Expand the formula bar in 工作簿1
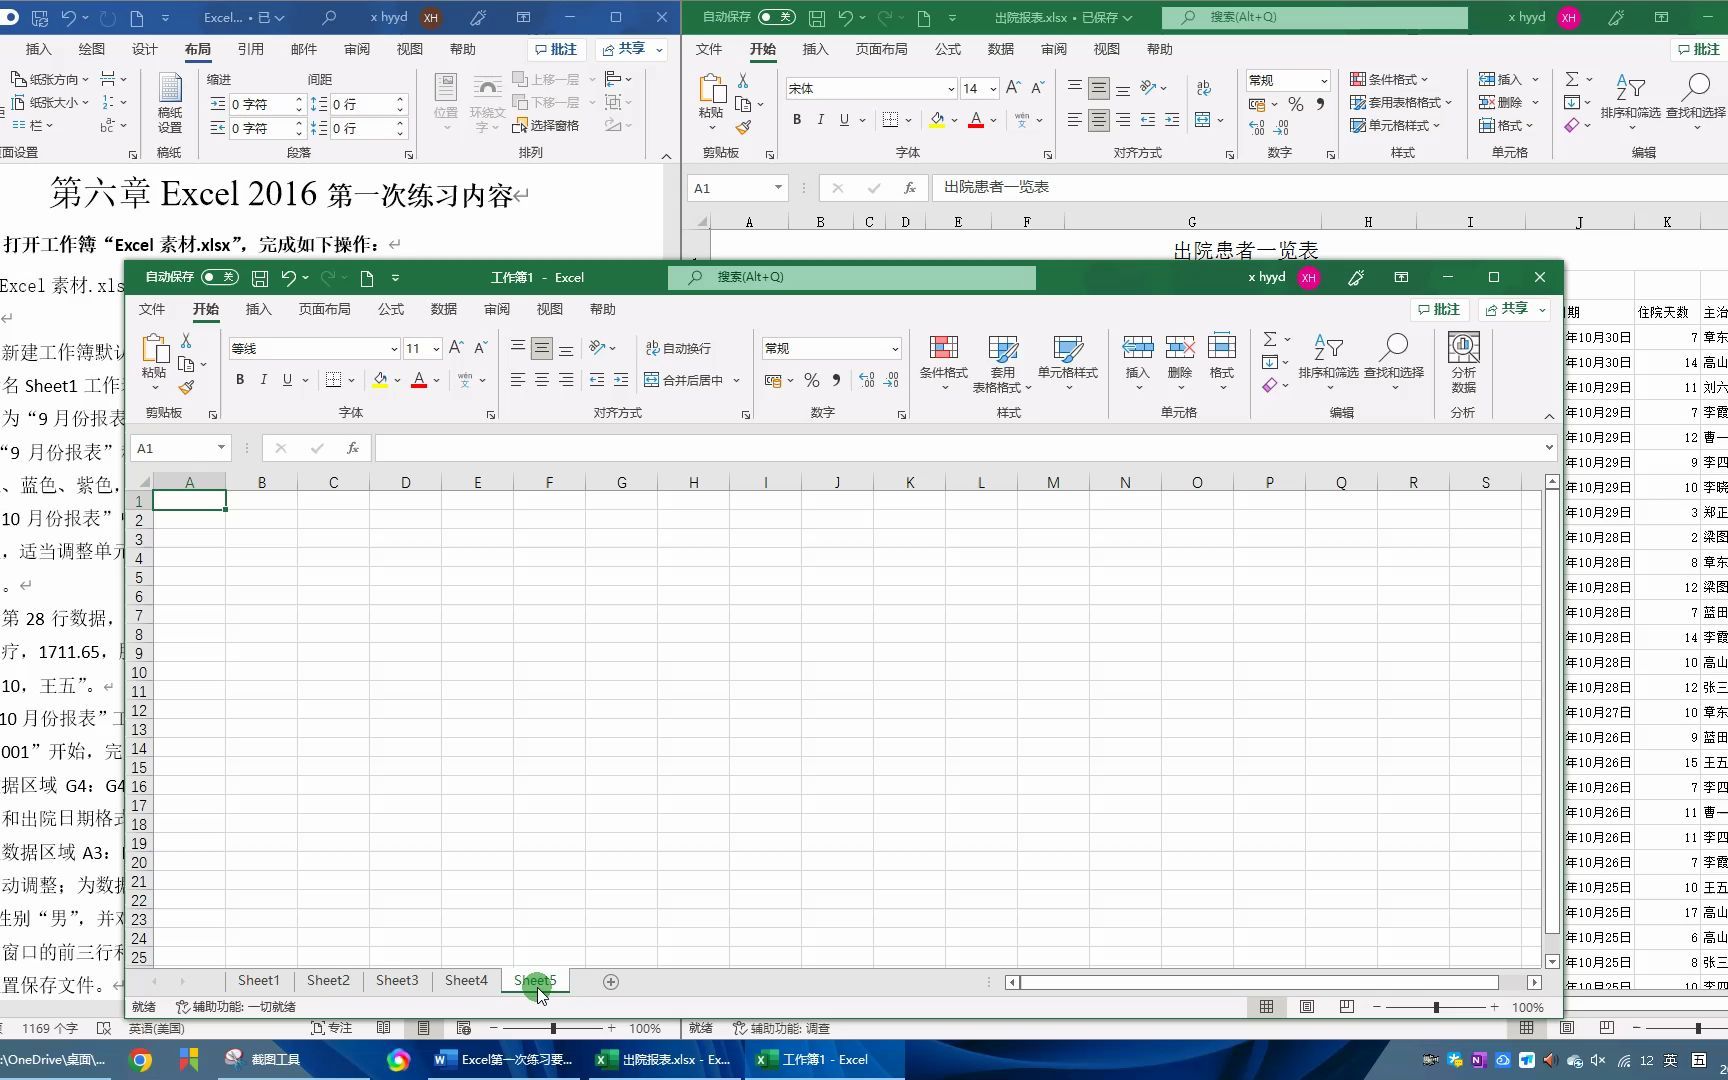1728x1080 pixels. click(x=1549, y=448)
